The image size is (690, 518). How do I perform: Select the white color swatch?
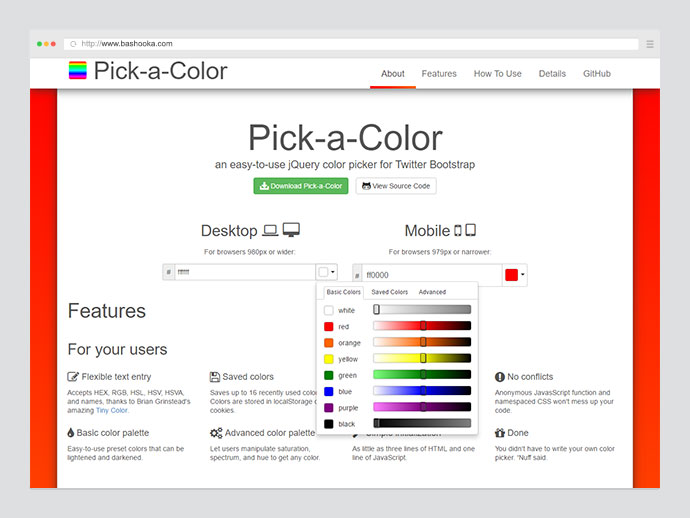pyautogui.click(x=329, y=310)
